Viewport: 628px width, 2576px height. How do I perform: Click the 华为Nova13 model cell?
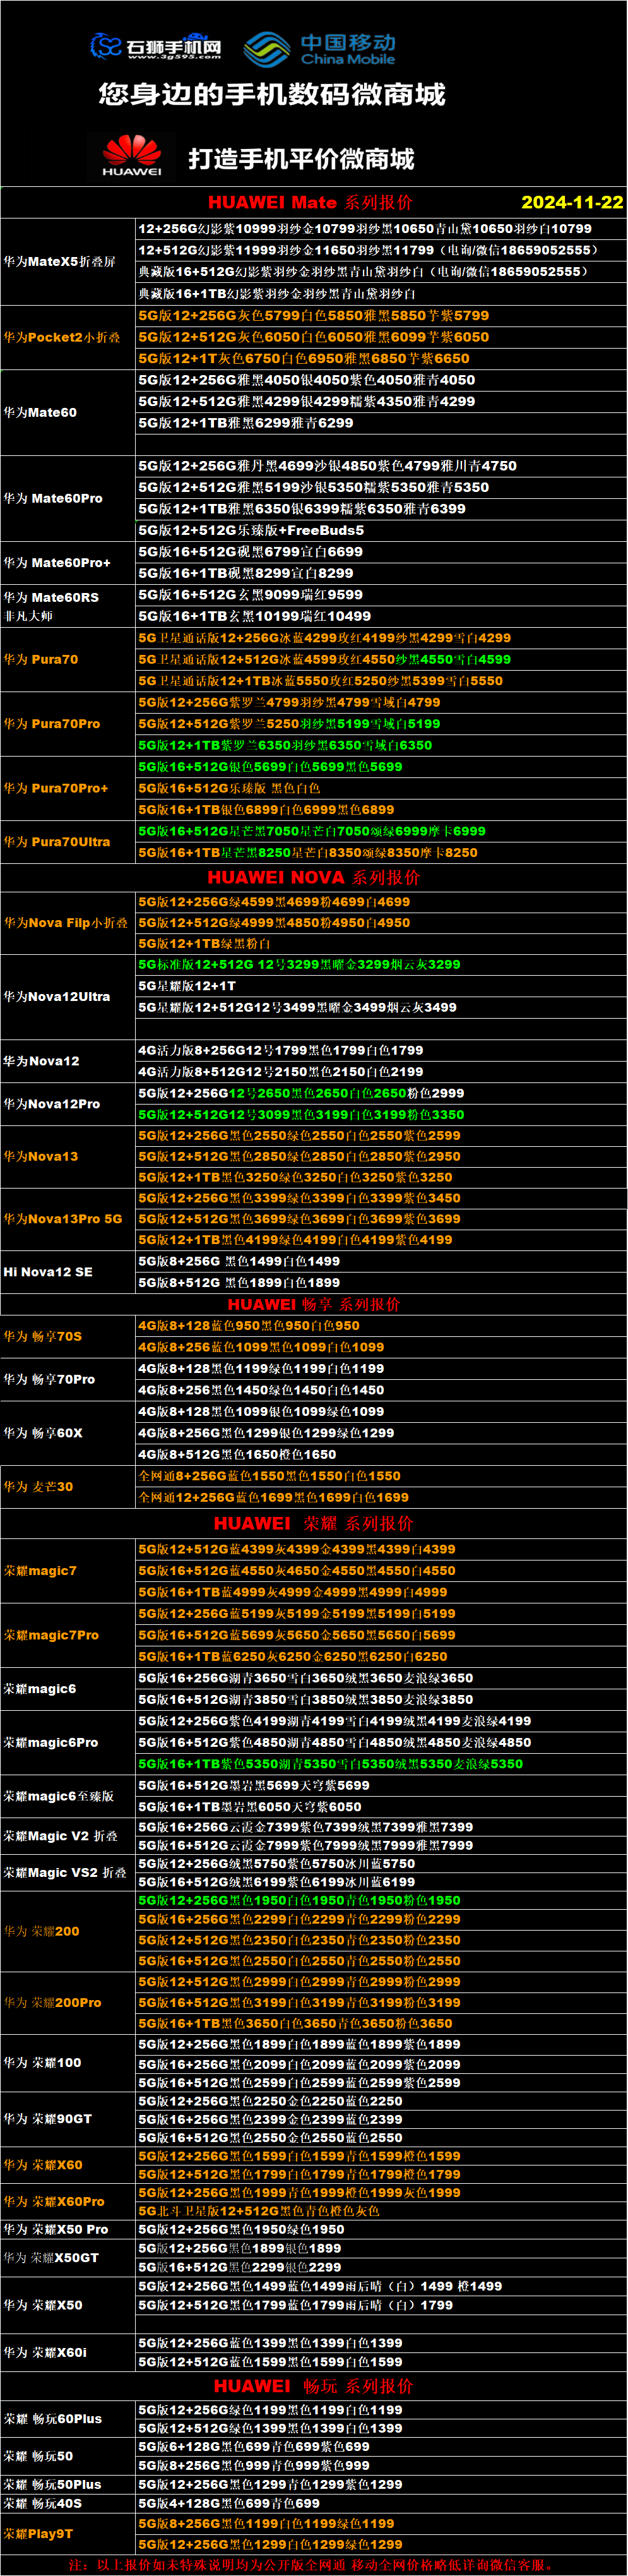(67, 1156)
